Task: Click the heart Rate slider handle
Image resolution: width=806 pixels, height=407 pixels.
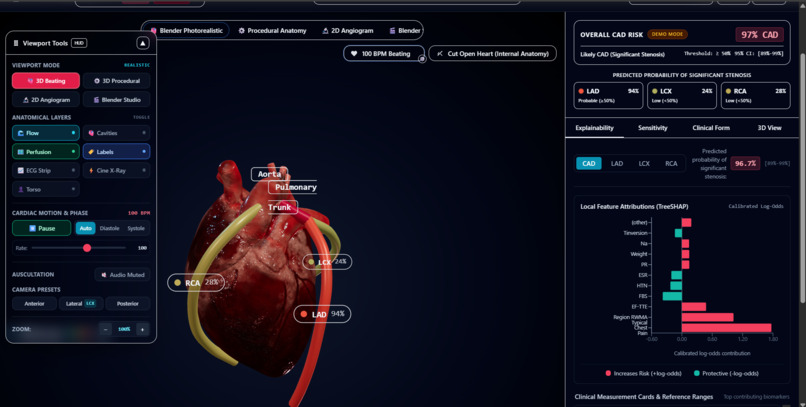Action: (x=87, y=248)
